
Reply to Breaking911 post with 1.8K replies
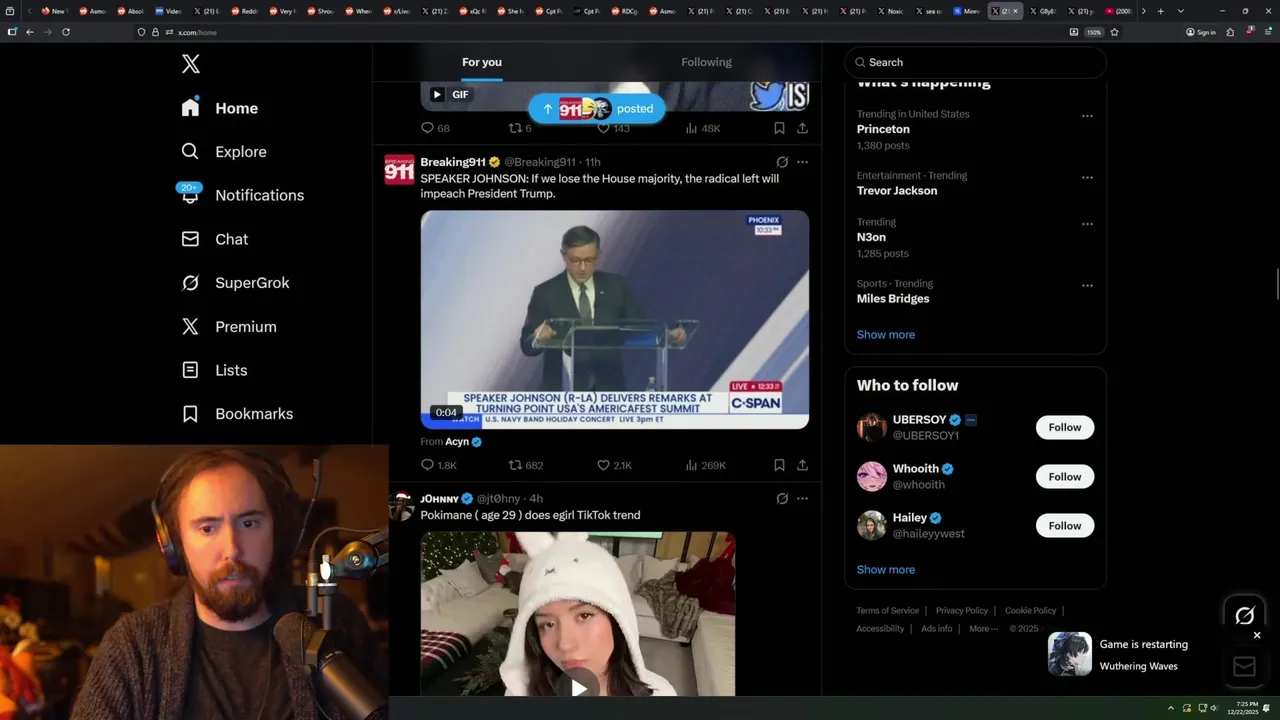tap(439, 465)
